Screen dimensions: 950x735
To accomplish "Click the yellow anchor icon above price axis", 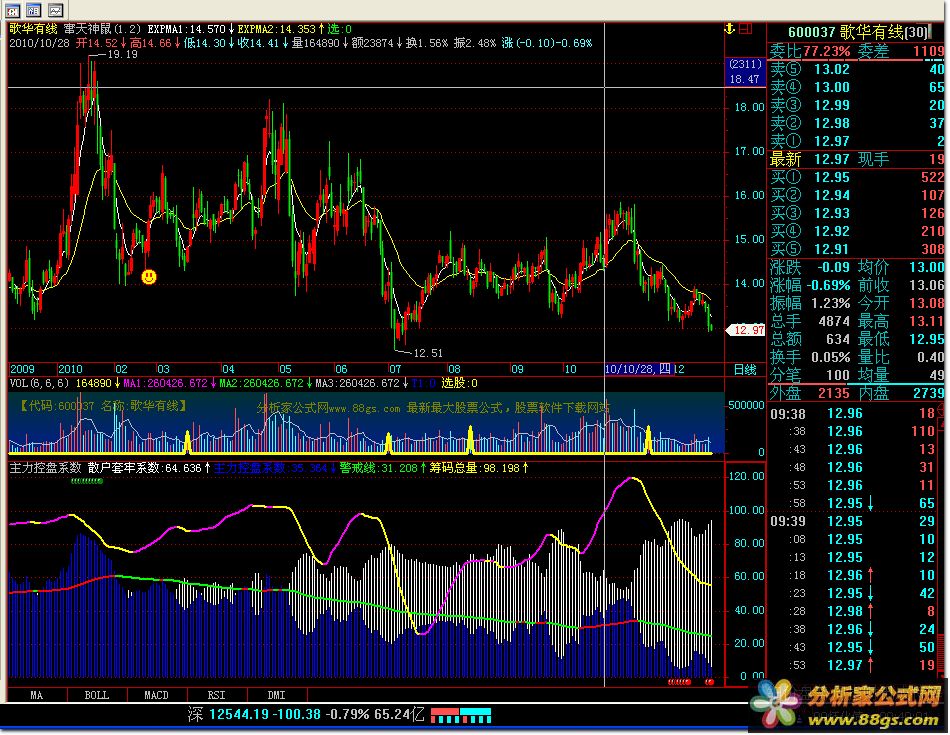I will point(730,28).
